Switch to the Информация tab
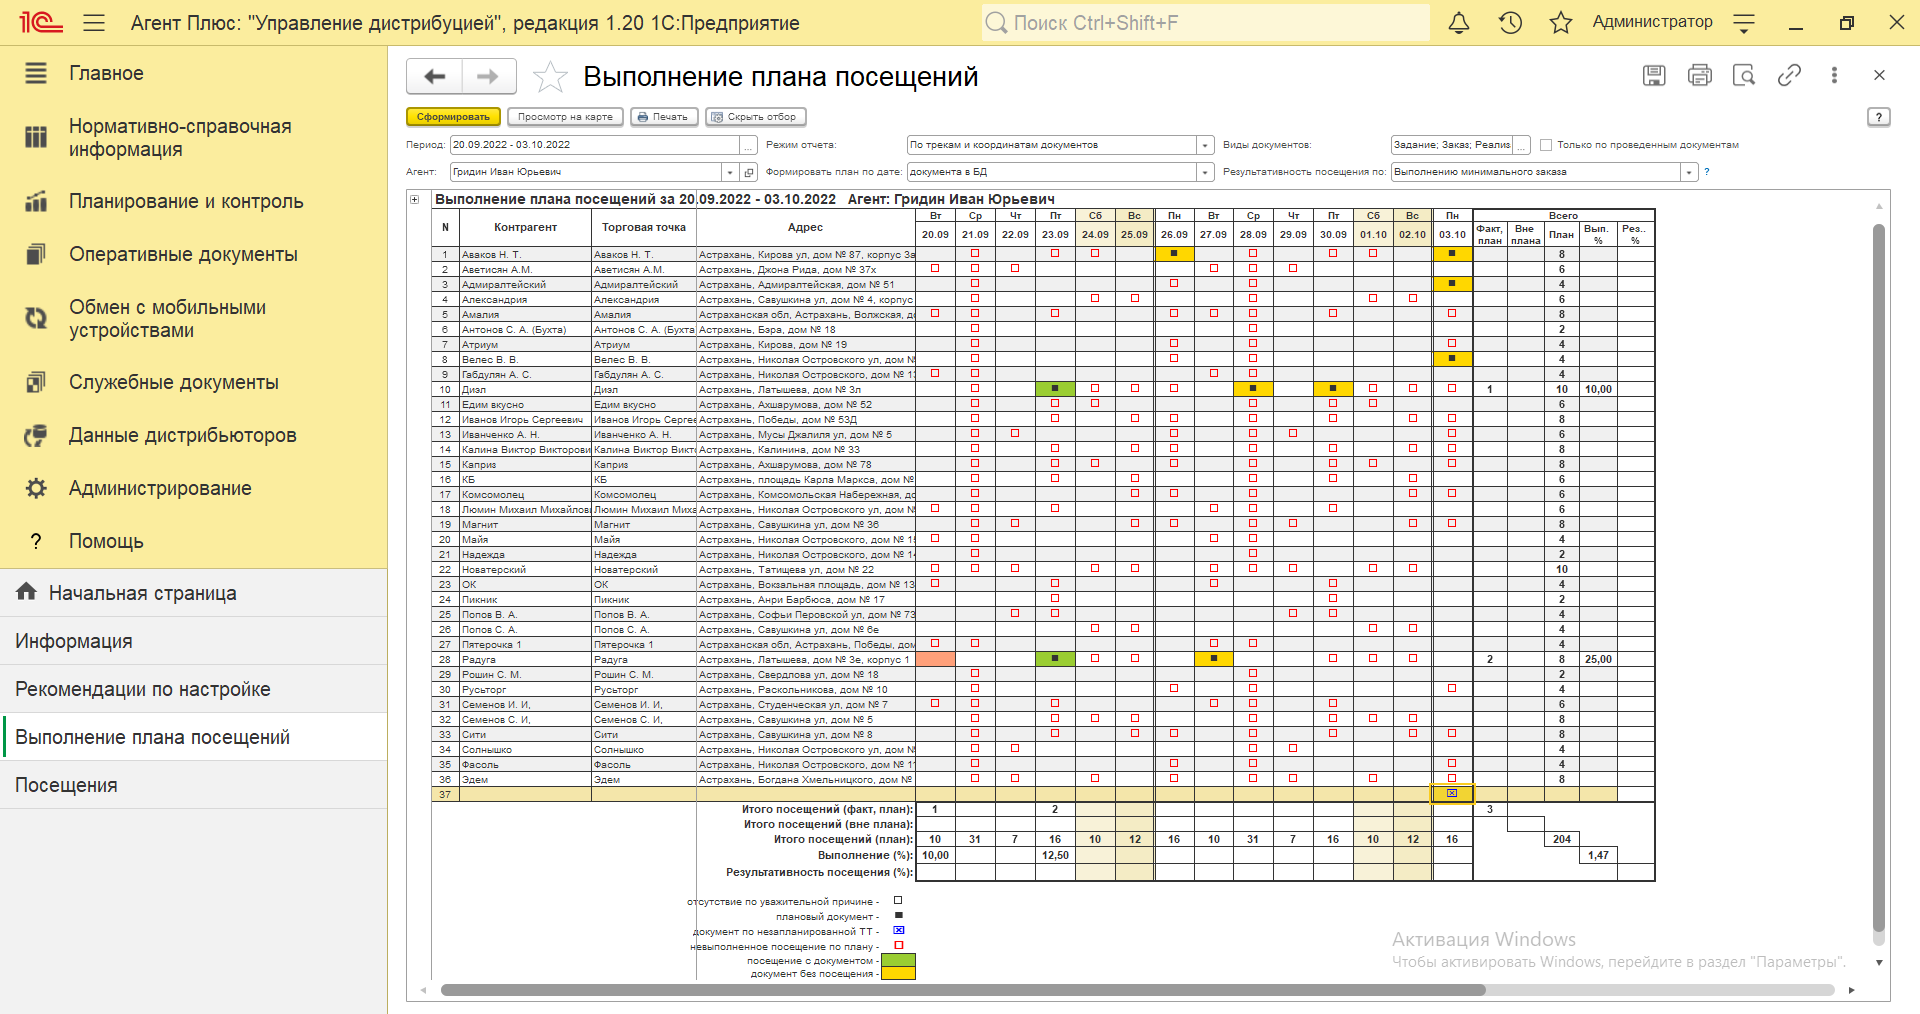Screen dimensions: 1920x1014 click(x=193, y=641)
